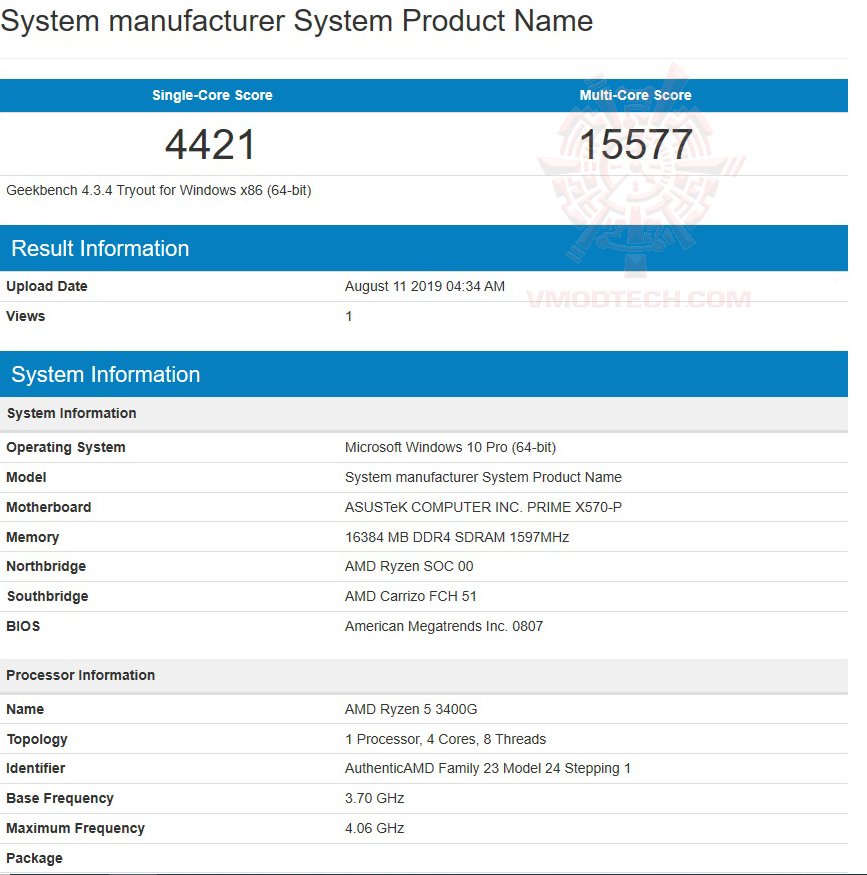Select Microsoft Windows 10 Pro (64-bit) value
Screen dimensions: 867x875
pos(450,448)
